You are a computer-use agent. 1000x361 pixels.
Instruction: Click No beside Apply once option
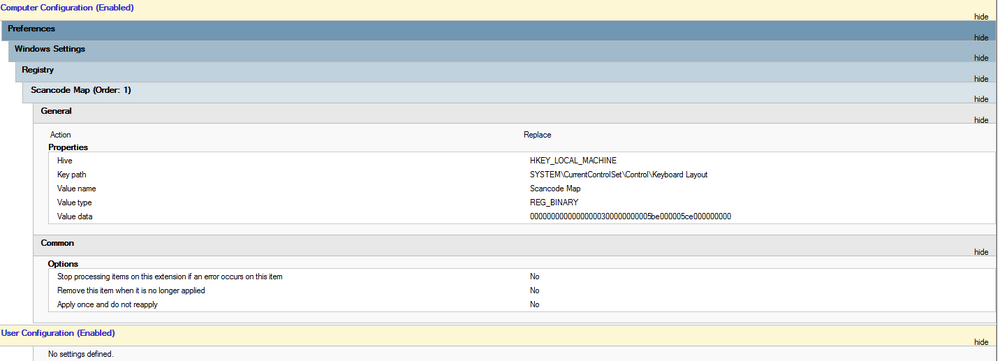click(x=534, y=305)
